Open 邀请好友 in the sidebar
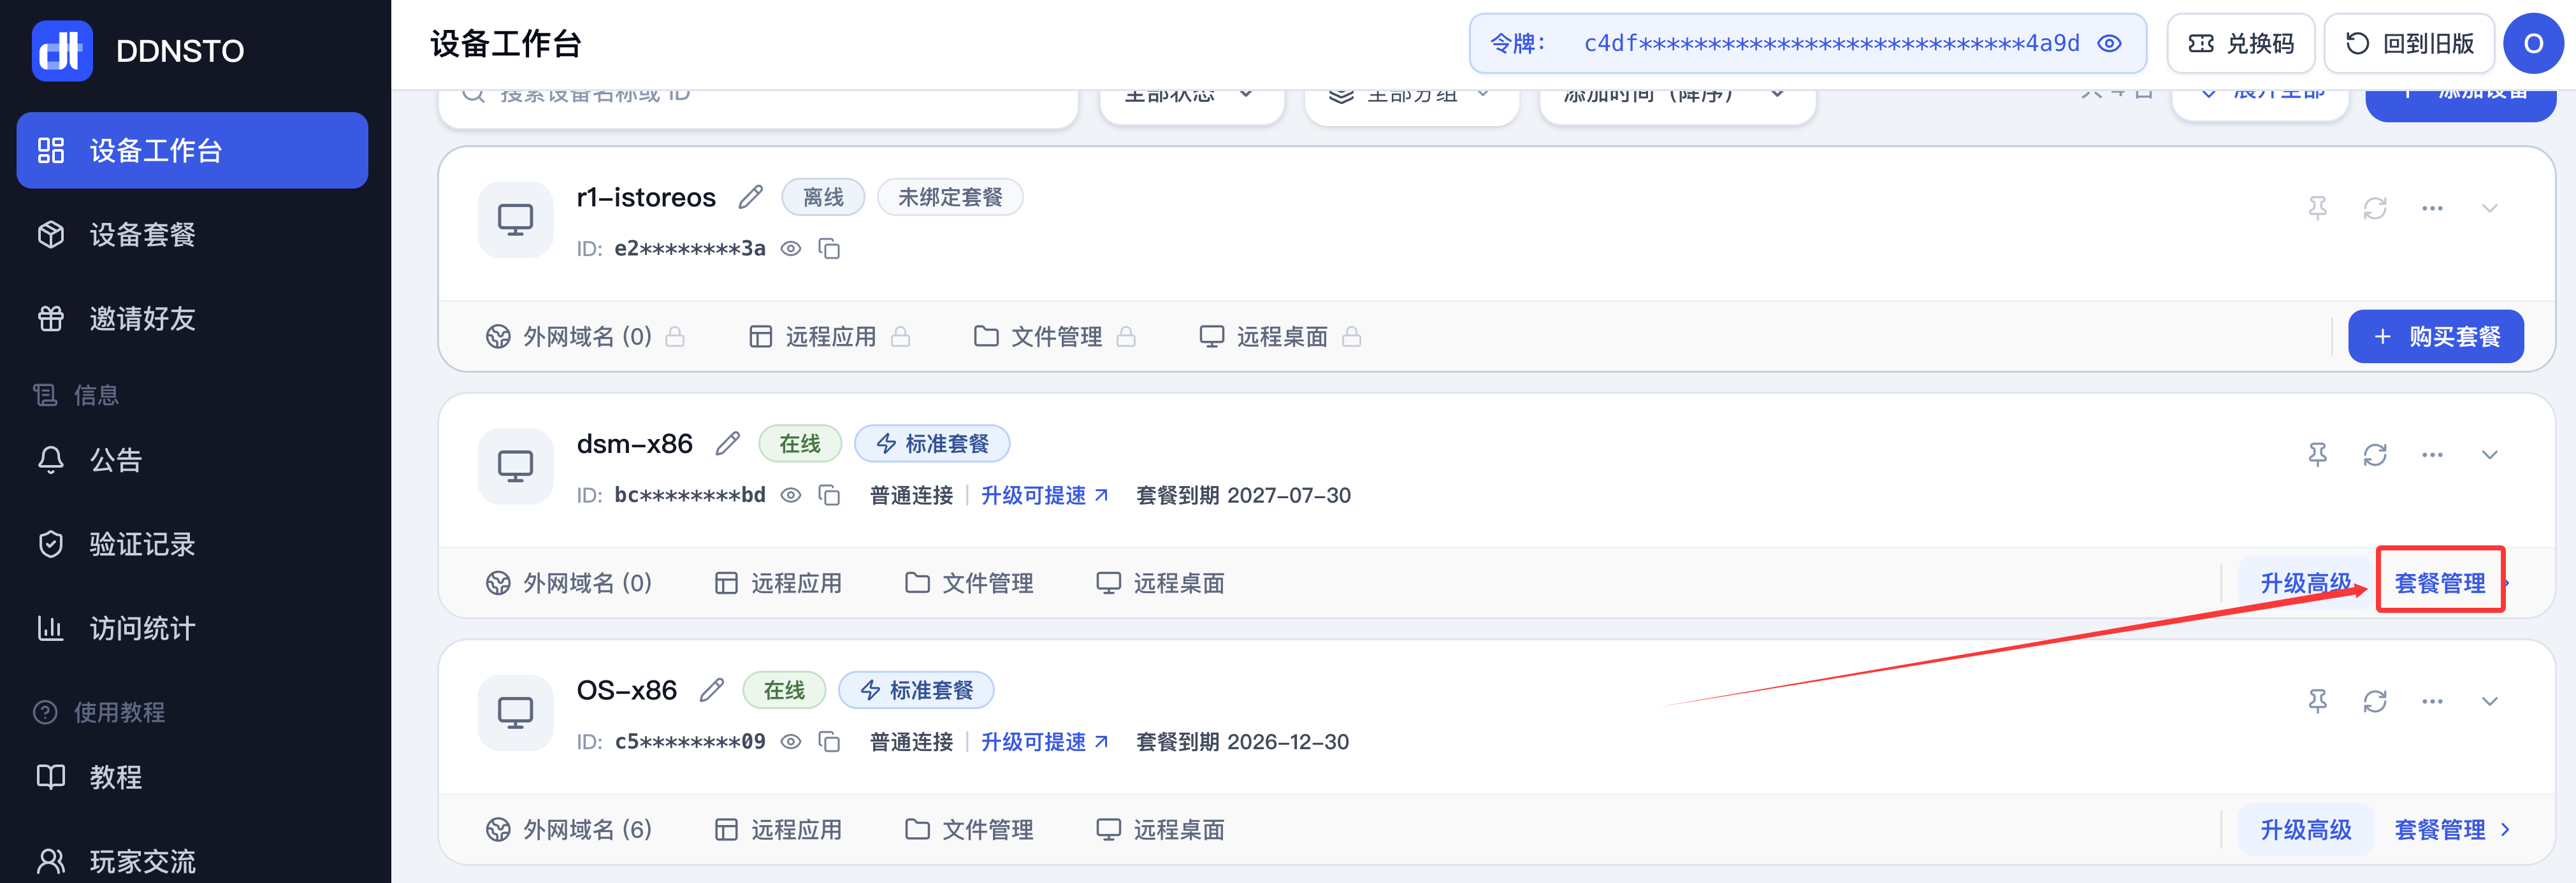This screenshot has height=883, width=2576. [x=192, y=318]
